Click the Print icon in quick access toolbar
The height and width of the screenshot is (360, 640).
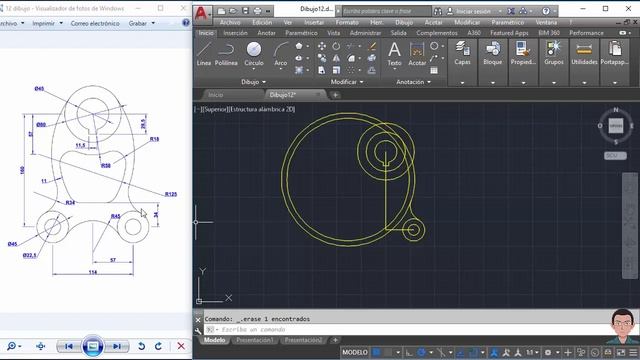(258, 11)
